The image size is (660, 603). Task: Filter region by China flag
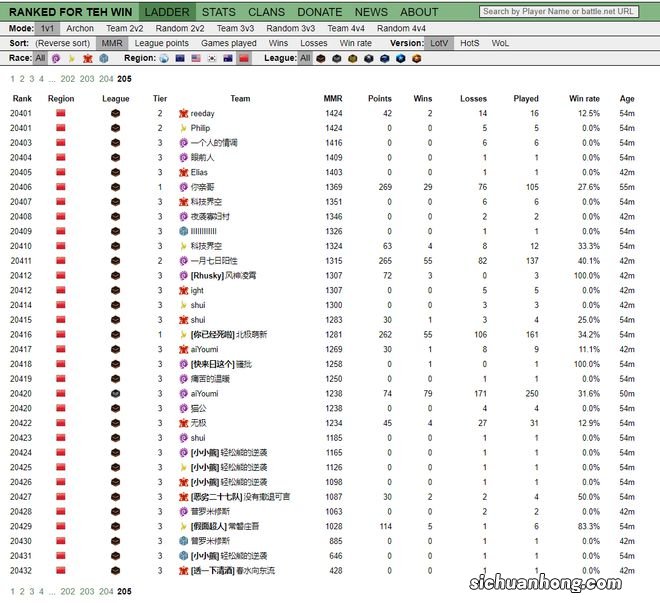click(x=245, y=59)
